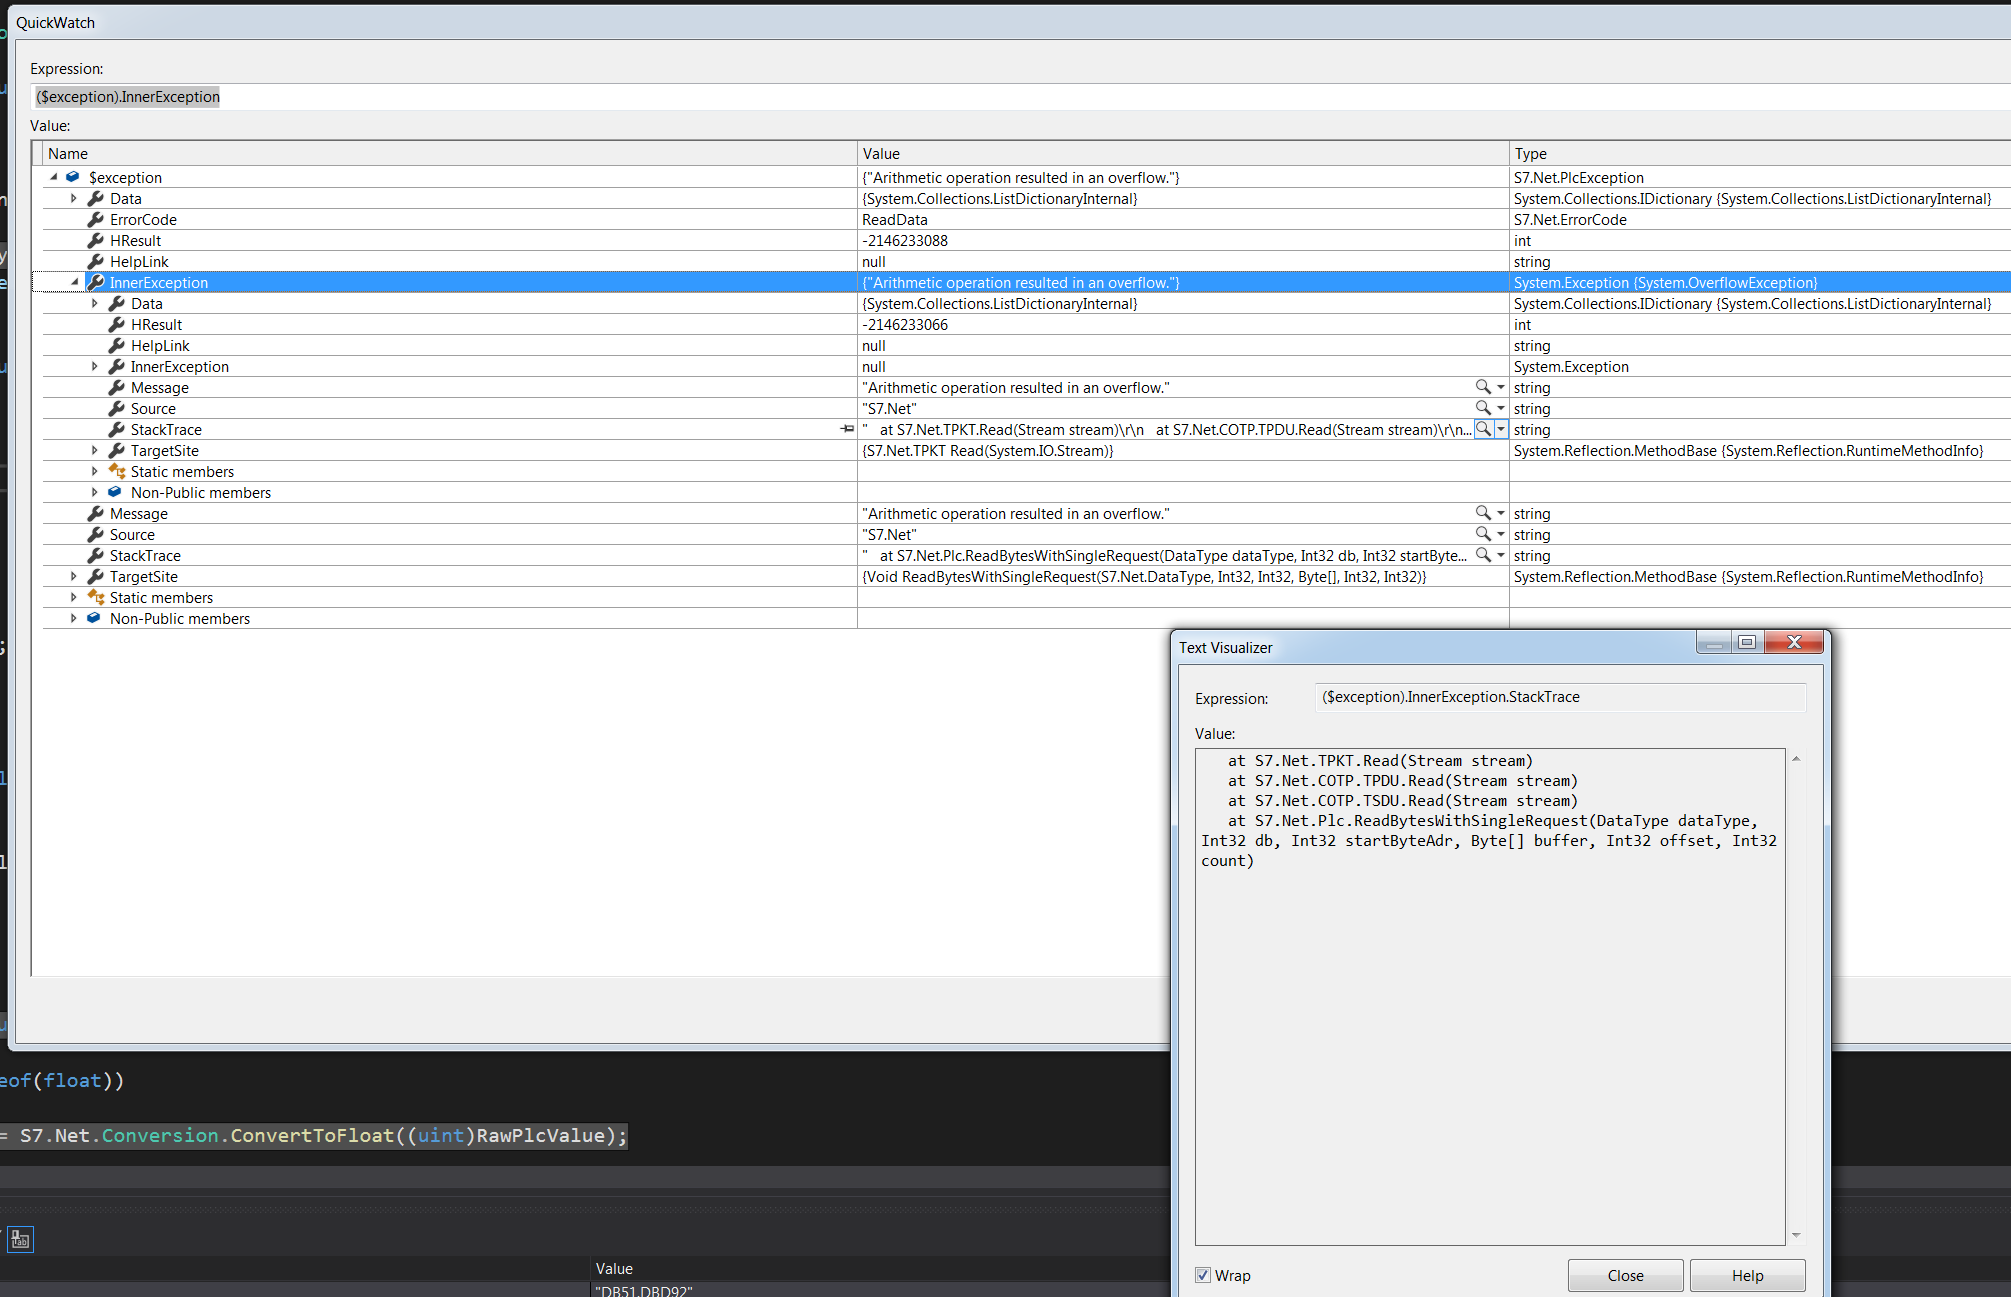Expand the Data node under $exception

tap(74, 198)
